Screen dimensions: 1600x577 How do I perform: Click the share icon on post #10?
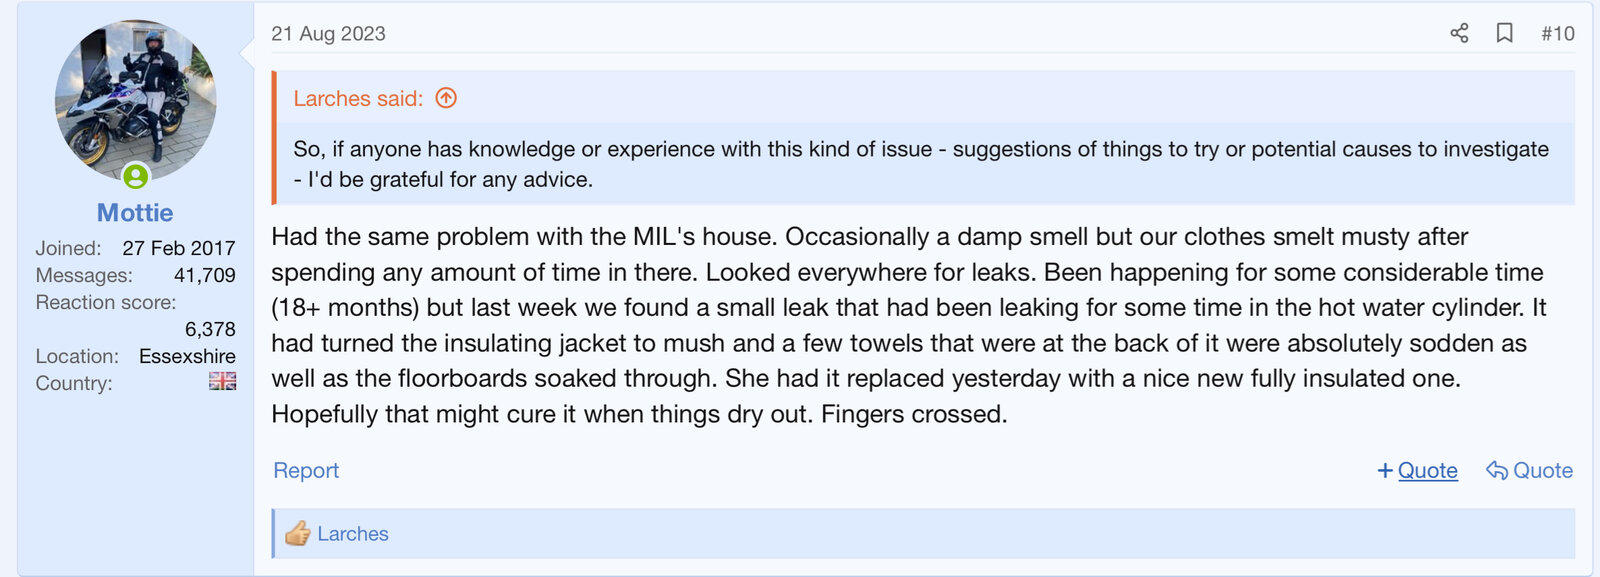point(1459,33)
